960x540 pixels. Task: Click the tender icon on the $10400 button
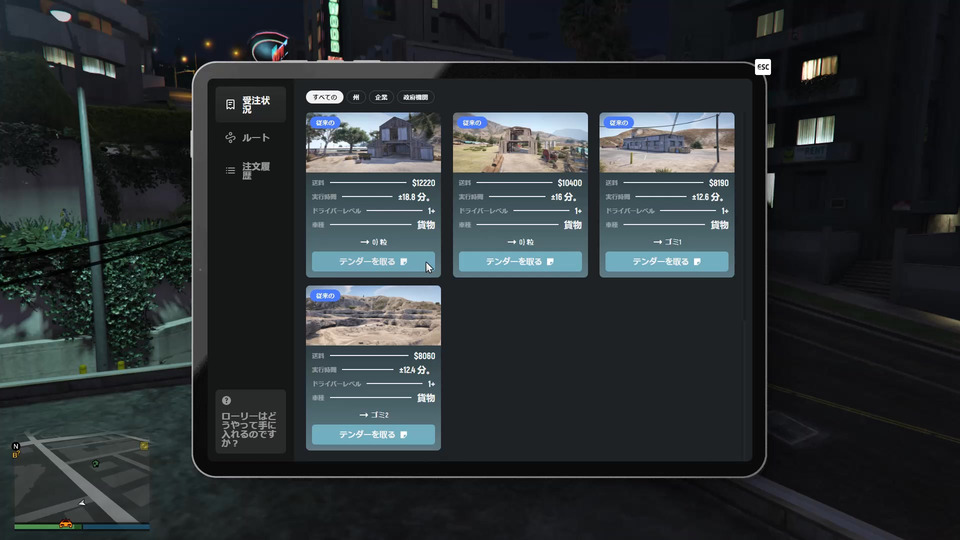[x=550, y=261]
